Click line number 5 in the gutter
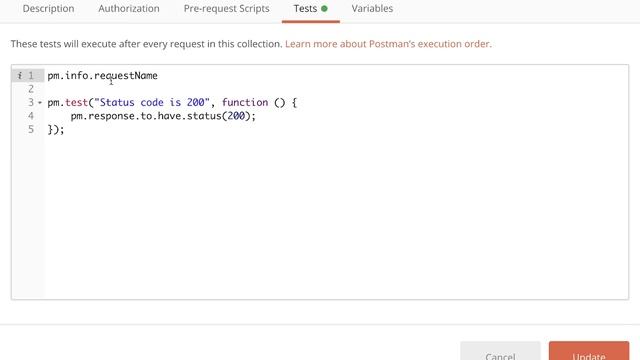The height and width of the screenshot is (360, 640). (x=31, y=129)
